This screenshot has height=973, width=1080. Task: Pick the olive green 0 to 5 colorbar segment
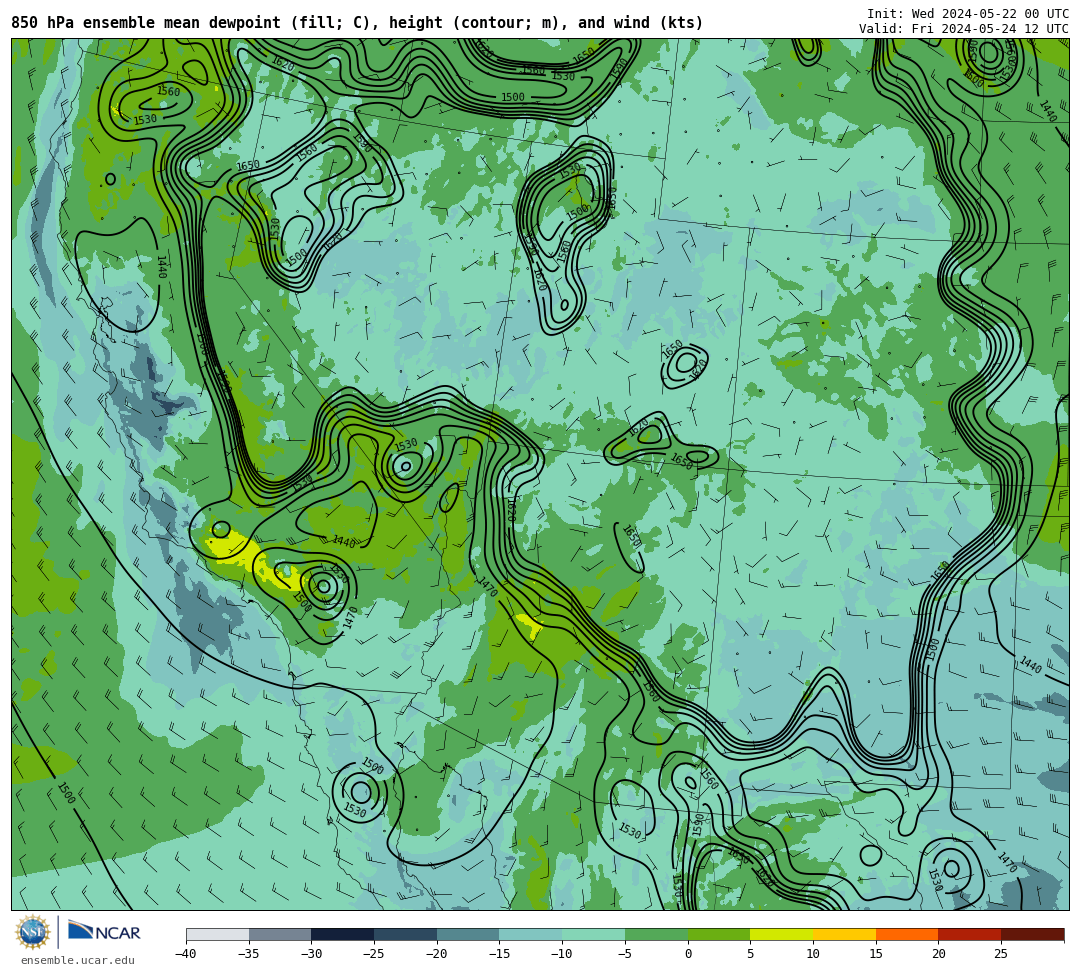click(x=719, y=934)
